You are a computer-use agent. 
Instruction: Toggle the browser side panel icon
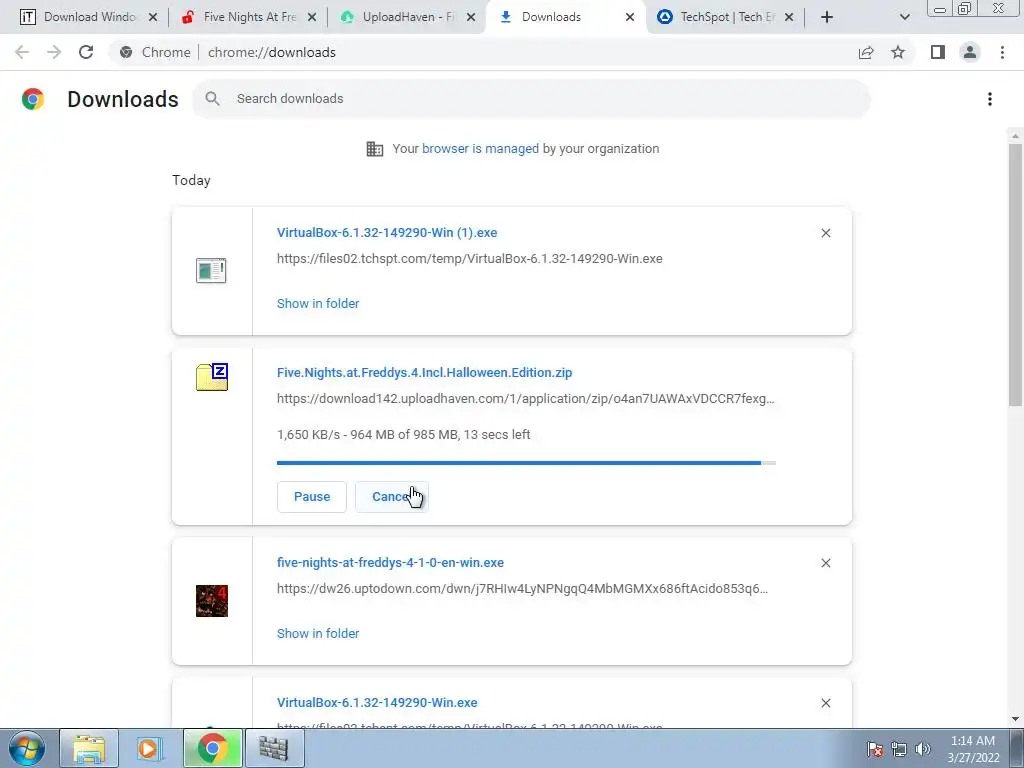938,52
